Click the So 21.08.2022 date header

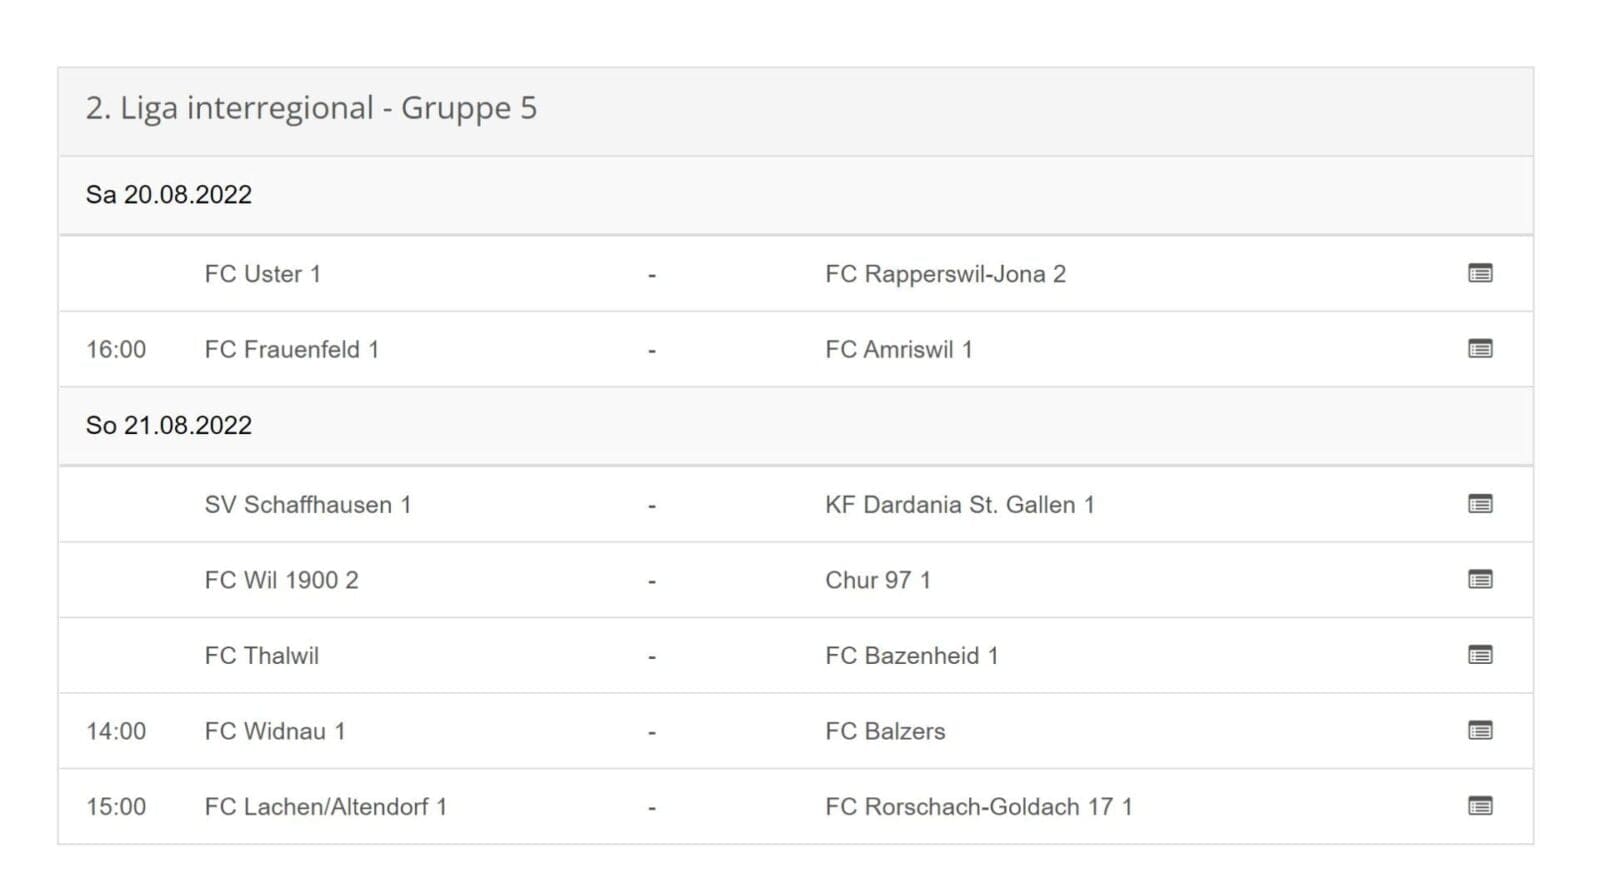coord(169,426)
